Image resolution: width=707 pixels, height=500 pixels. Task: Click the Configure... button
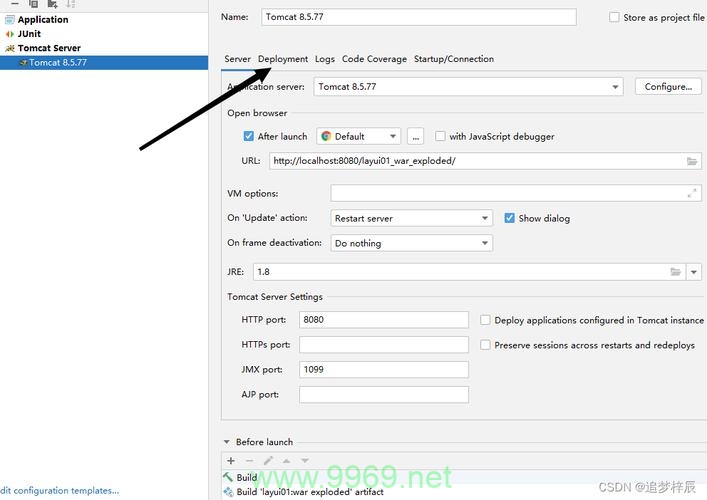668,87
